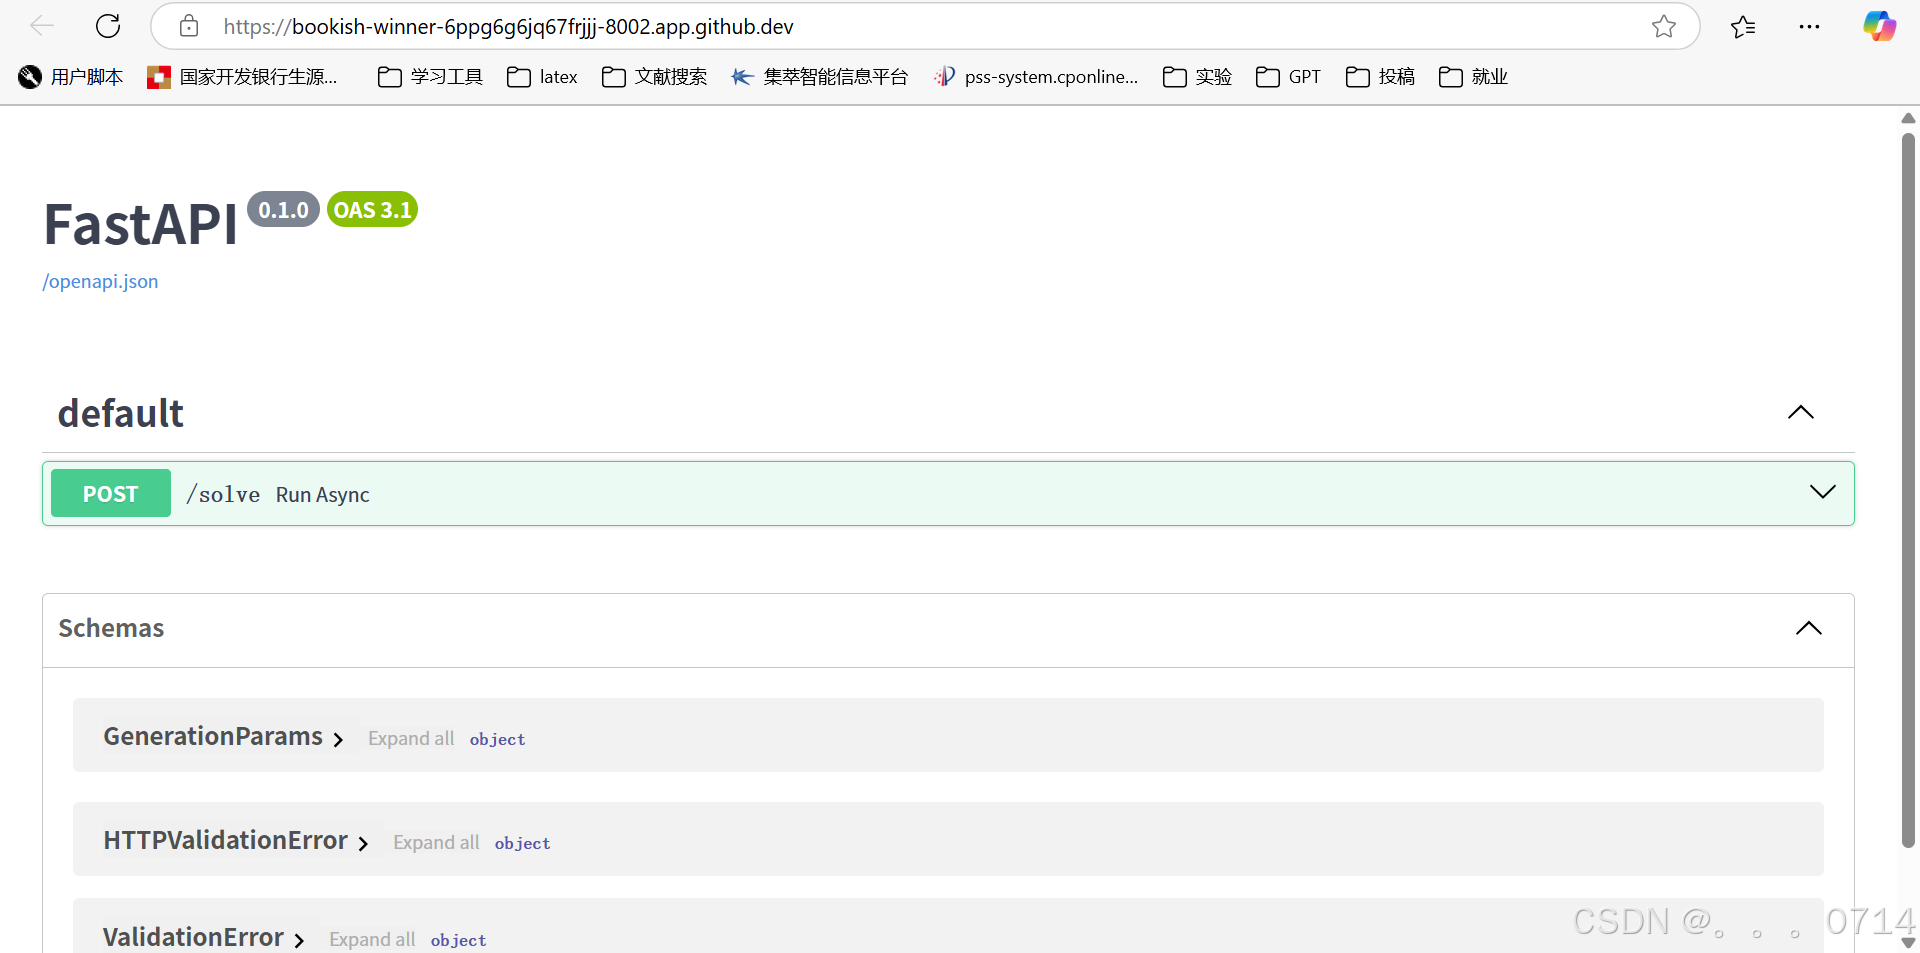The height and width of the screenshot is (953, 1920).
Task: Collapse the Schemas section chevron
Action: [1808, 628]
